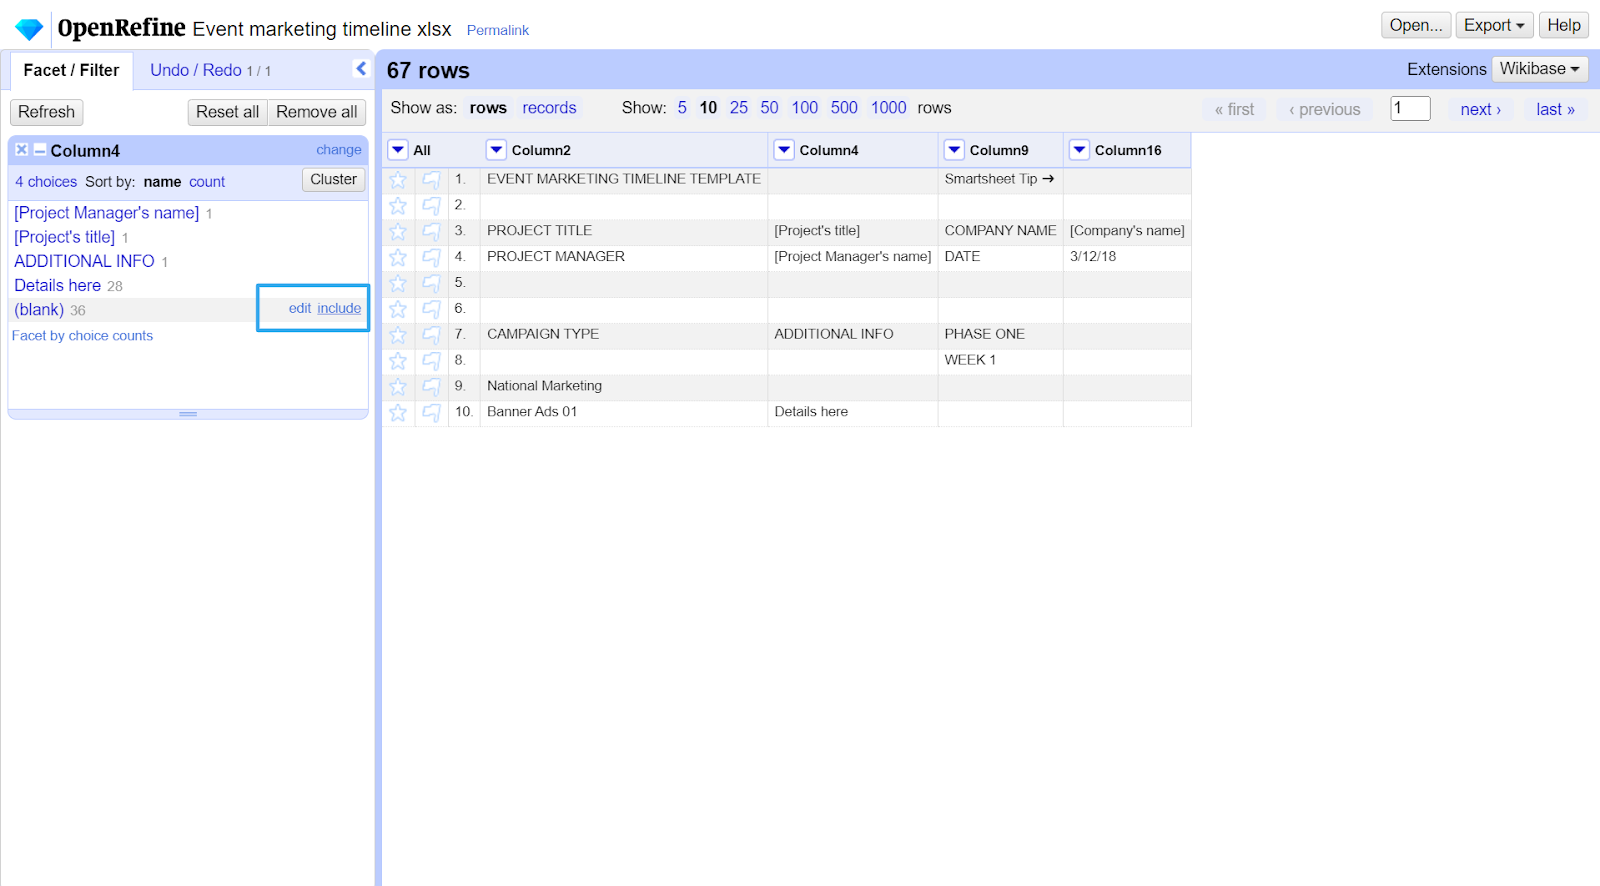The height and width of the screenshot is (886, 1600).
Task: Flag row 1
Action: [431, 180]
